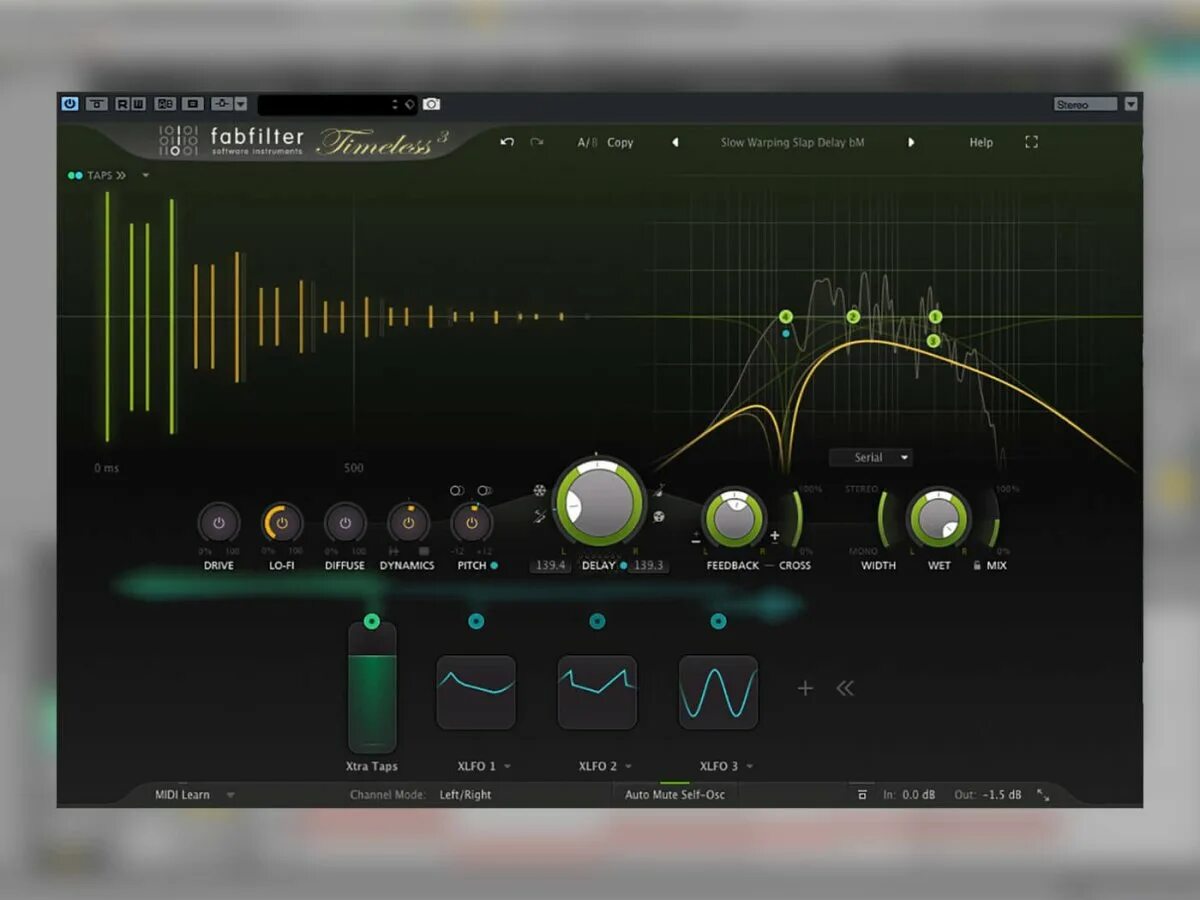Click the camera snapshot icon
The image size is (1200, 900).
[431, 104]
